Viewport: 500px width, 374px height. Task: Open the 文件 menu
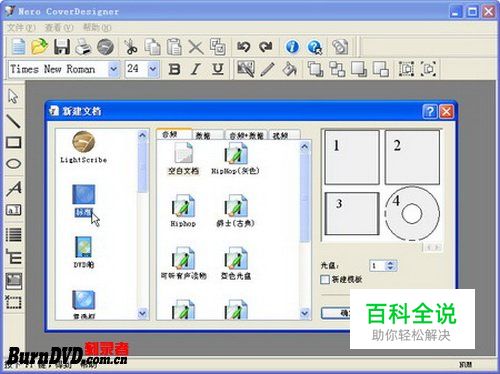(x=21, y=28)
